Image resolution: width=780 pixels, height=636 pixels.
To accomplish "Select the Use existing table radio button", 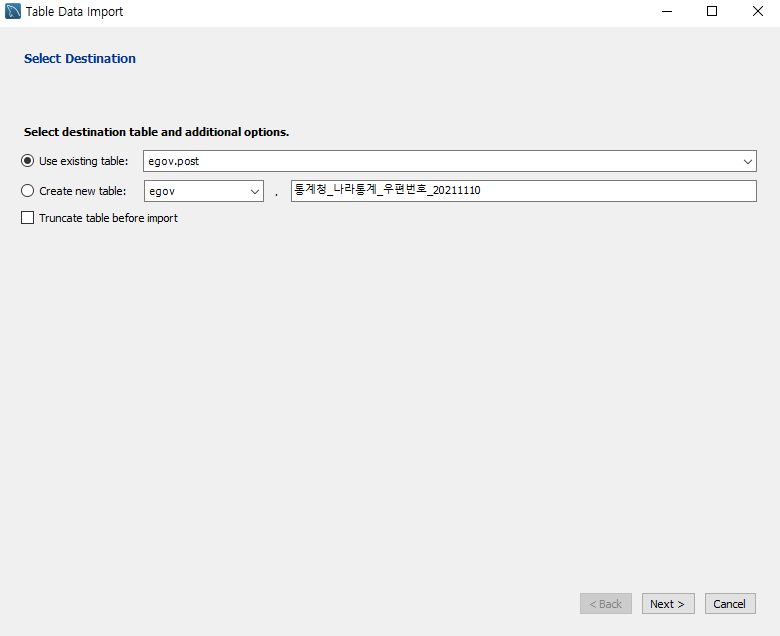I will click(x=27, y=161).
